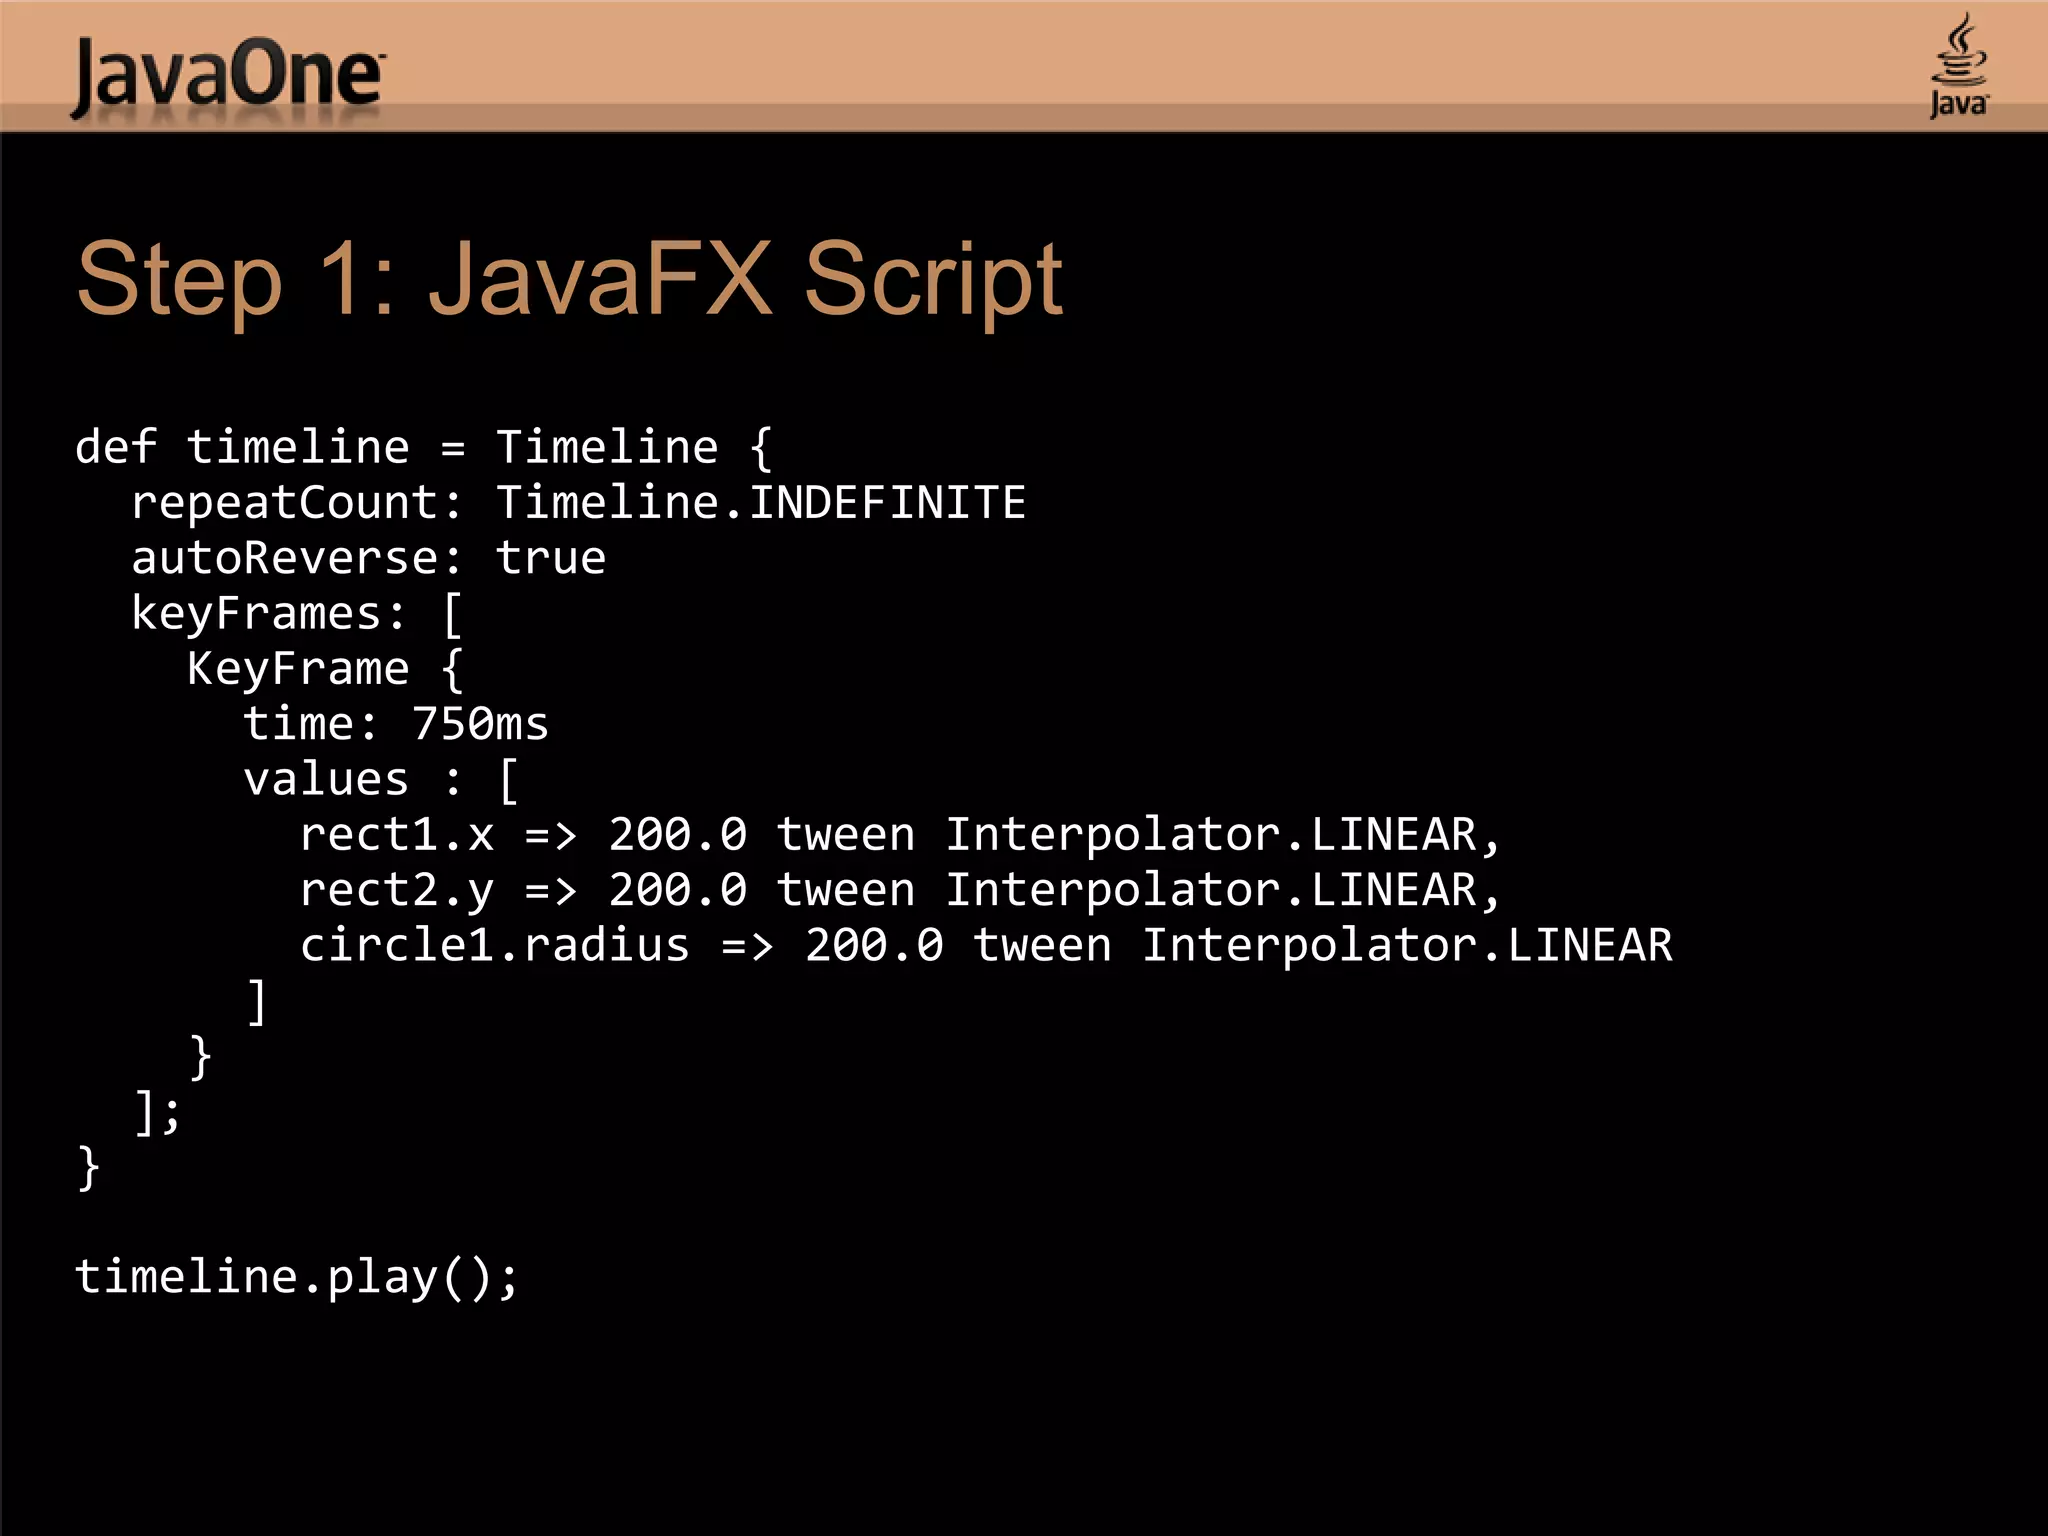Click the Step 1: JavaFX Script title
This screenshot has width=2048, height=1536.
pyautogui.click(x=569, y=279)
